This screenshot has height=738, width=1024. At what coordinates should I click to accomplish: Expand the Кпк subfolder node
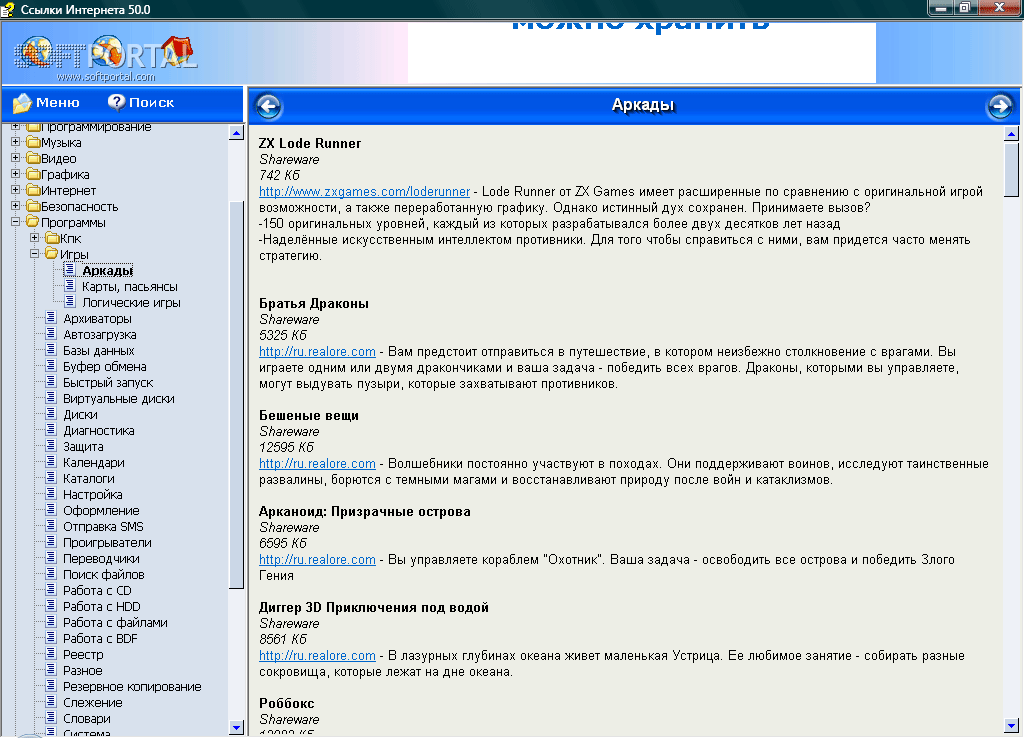tap(35, 238)
